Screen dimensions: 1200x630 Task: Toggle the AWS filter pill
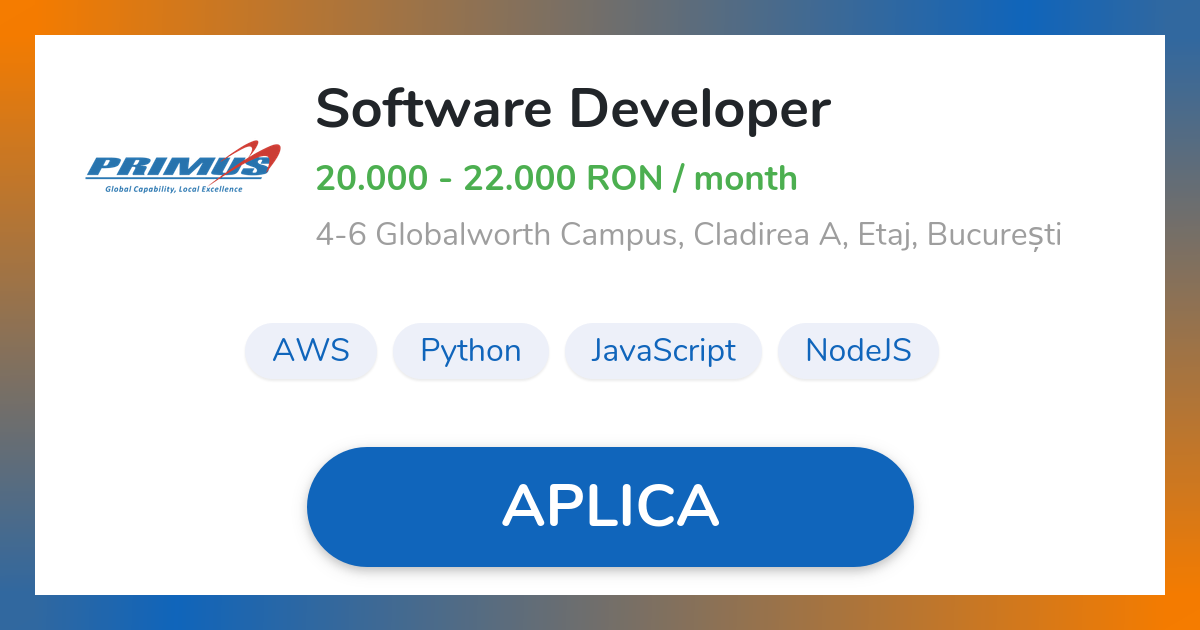click(x=310, y=351)
